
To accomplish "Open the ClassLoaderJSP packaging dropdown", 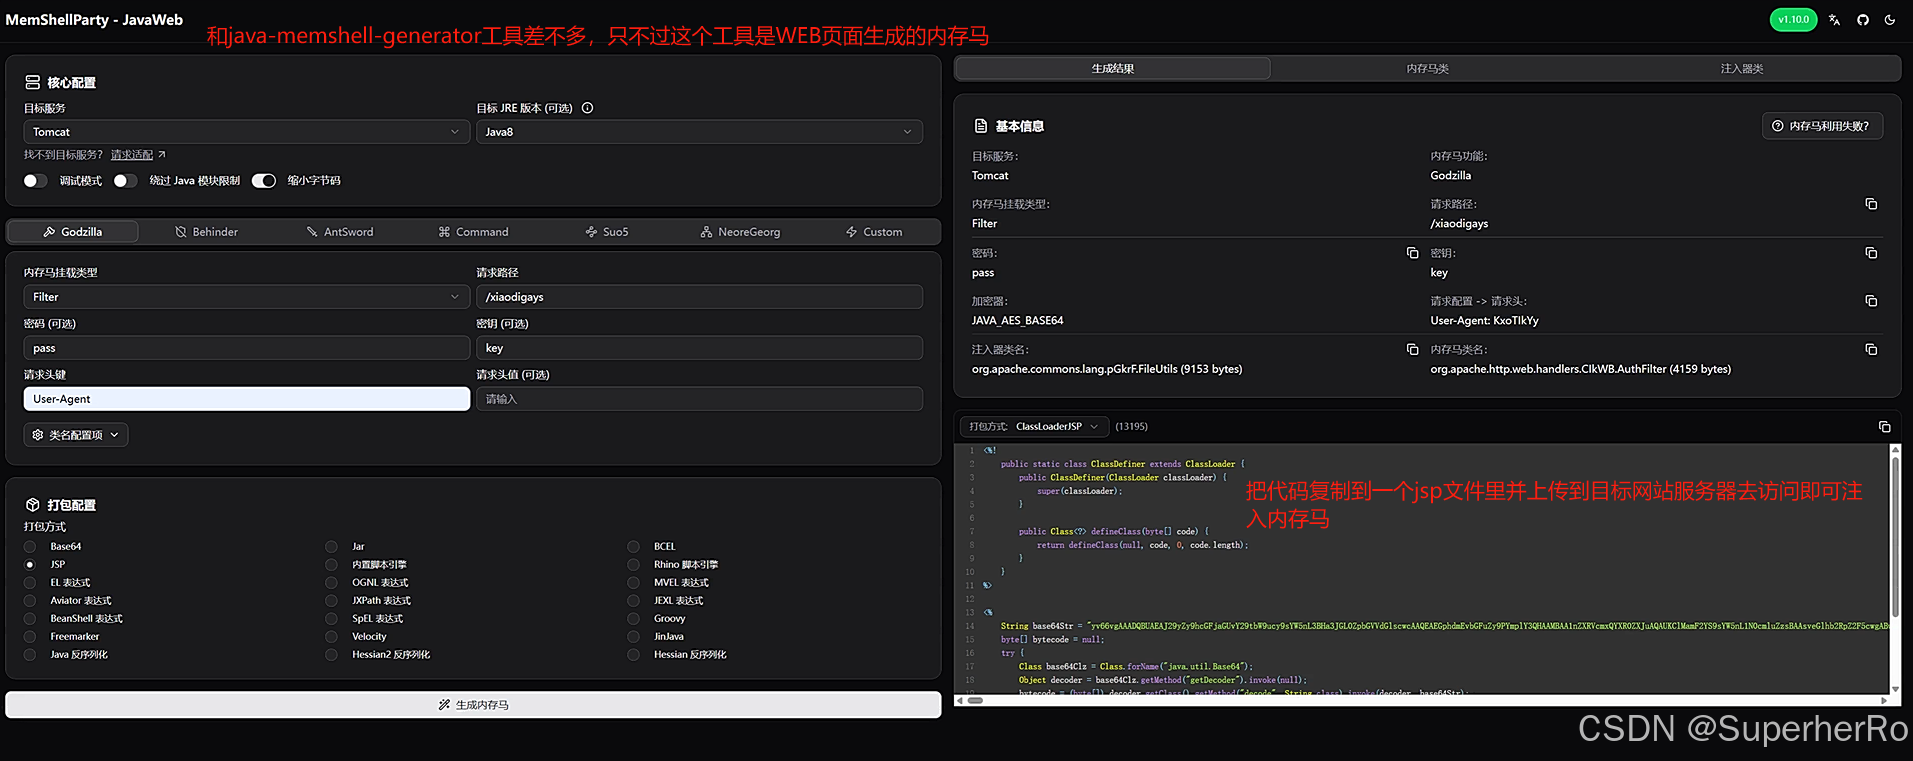I will point(1035,427).
